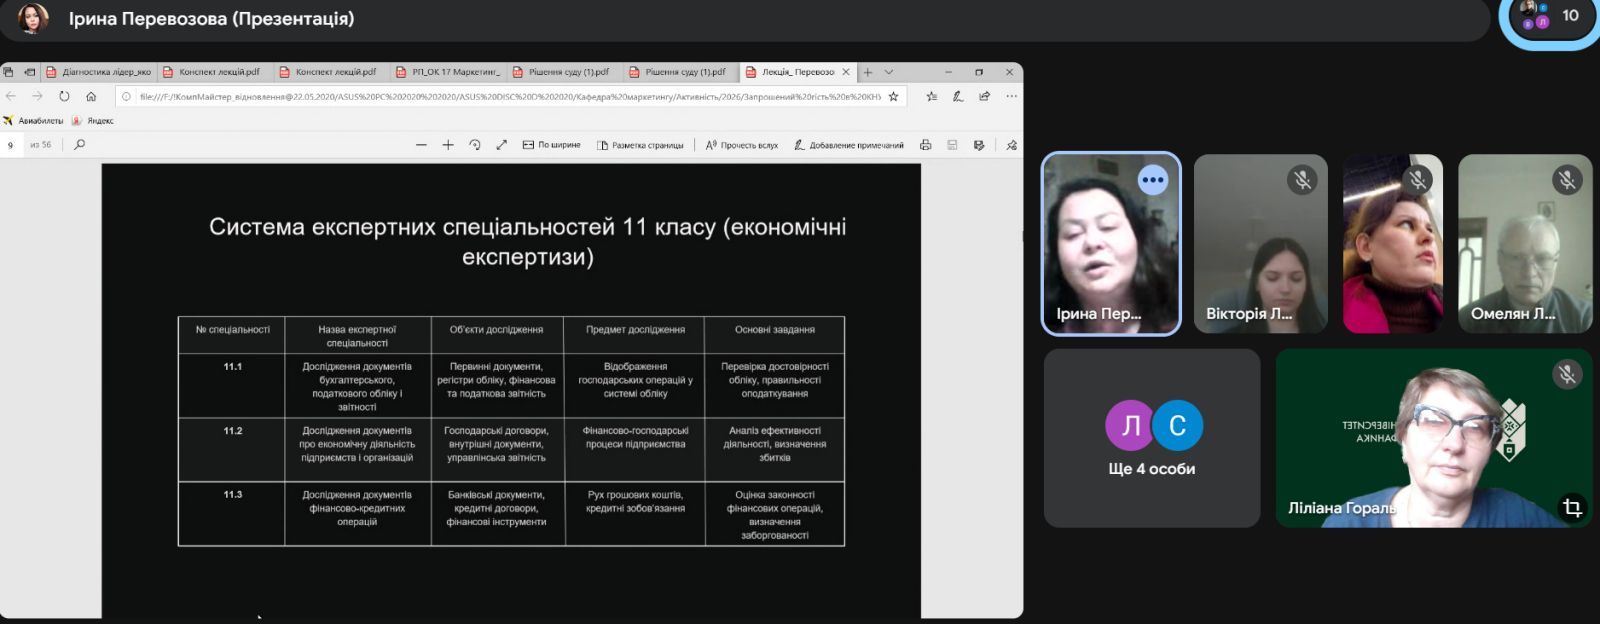Click the muted mic icon on Вікторія Л... tile
Viewport: 1600px width, 624px height.
coord(1302,180)
